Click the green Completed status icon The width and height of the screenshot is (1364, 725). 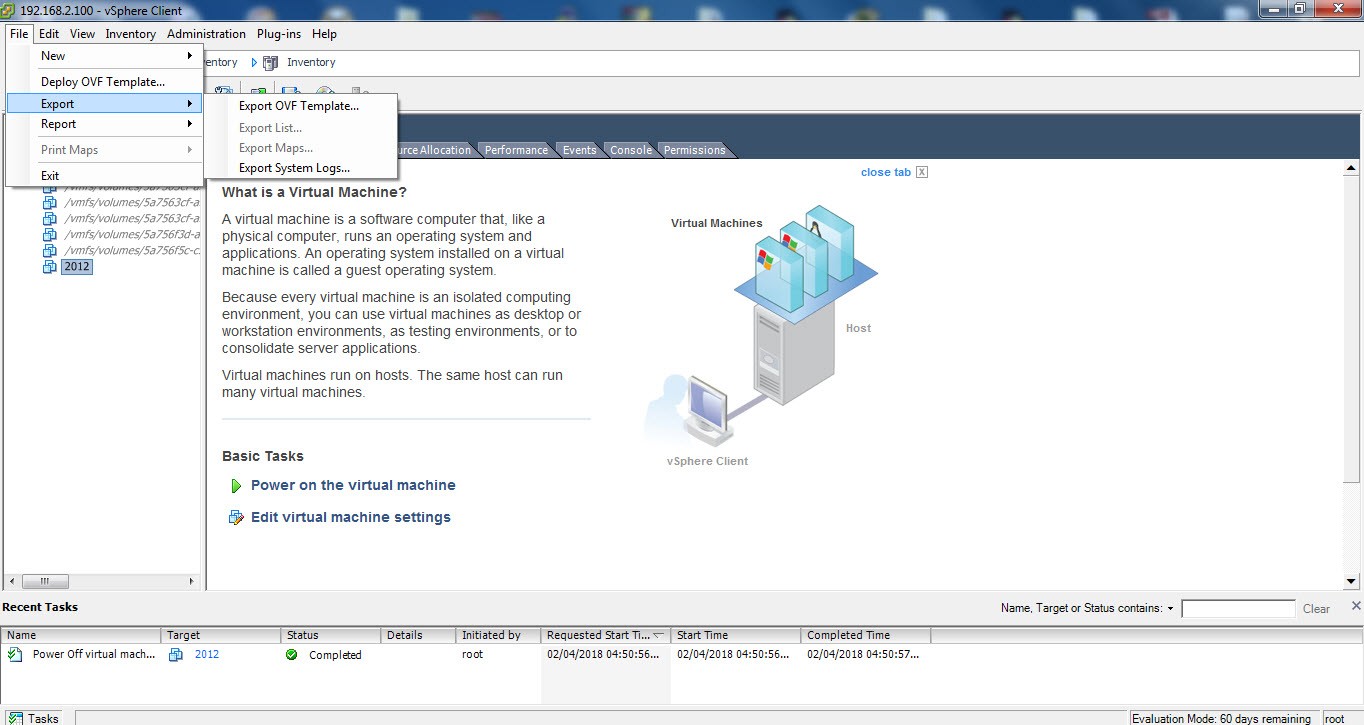(291, 655)
